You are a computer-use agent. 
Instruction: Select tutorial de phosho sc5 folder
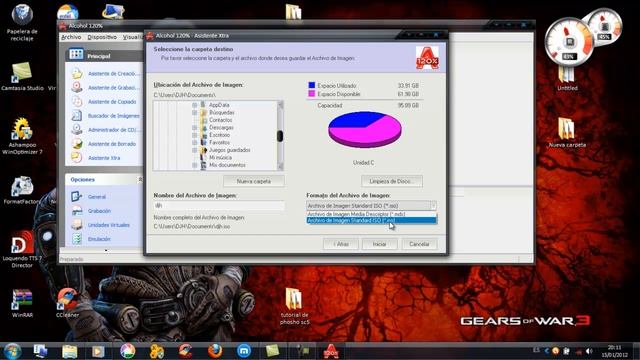coord(294,307)
